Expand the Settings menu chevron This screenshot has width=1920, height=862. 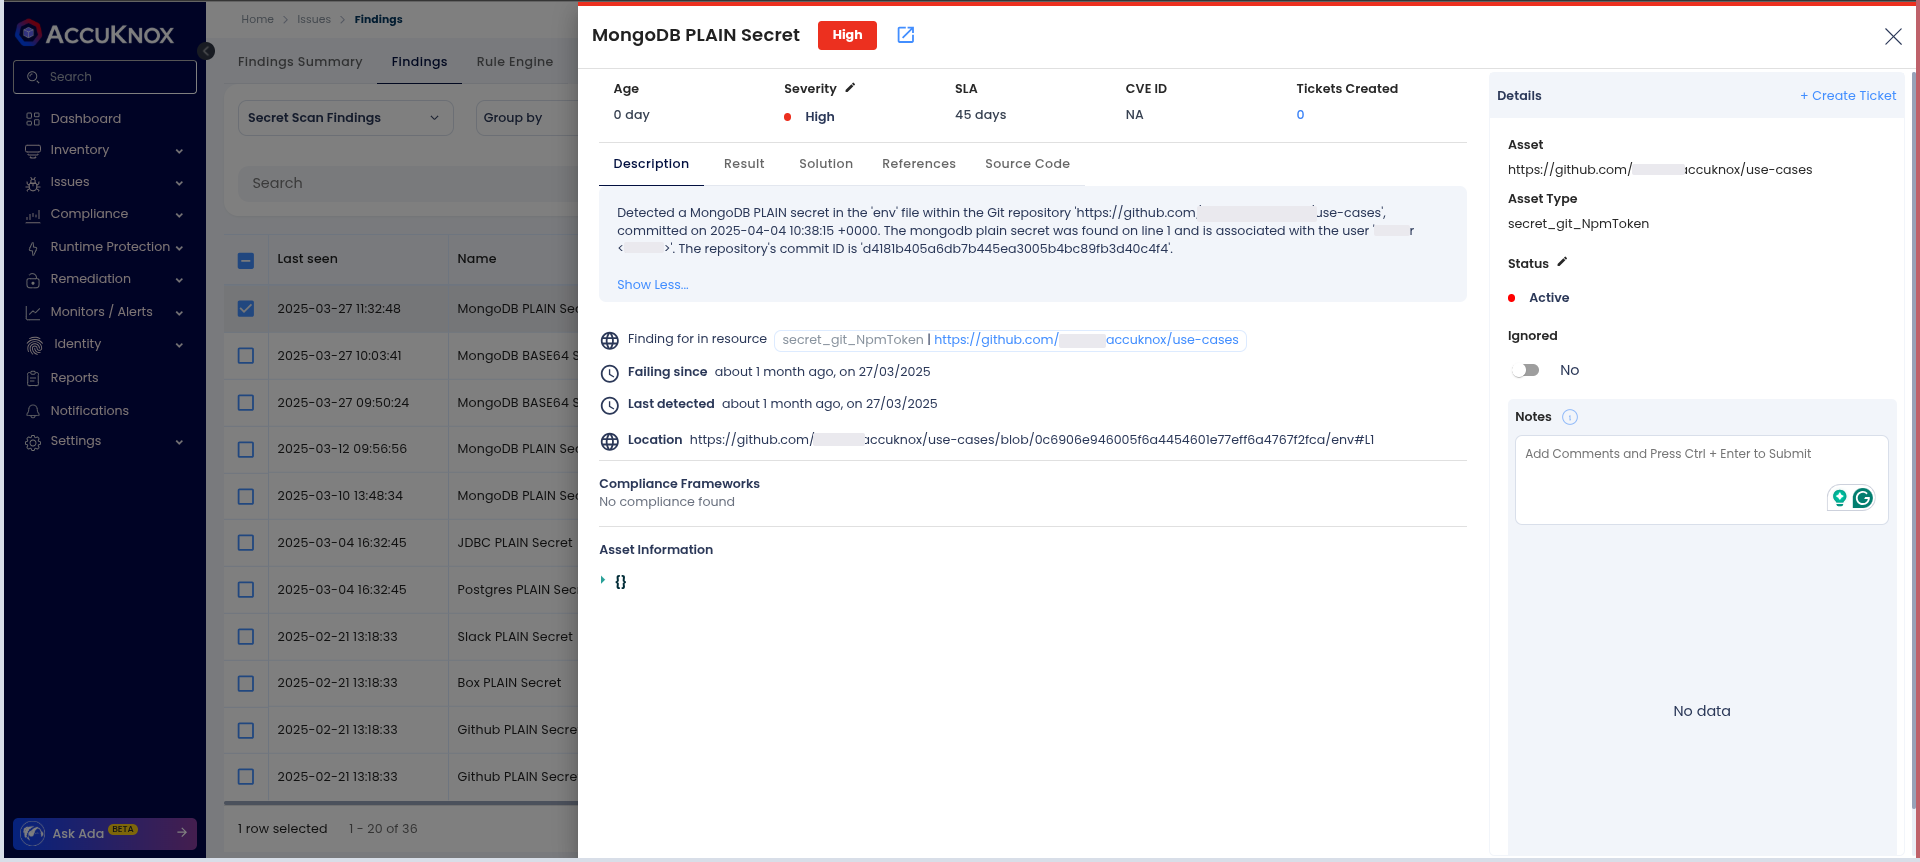point(179,442)
